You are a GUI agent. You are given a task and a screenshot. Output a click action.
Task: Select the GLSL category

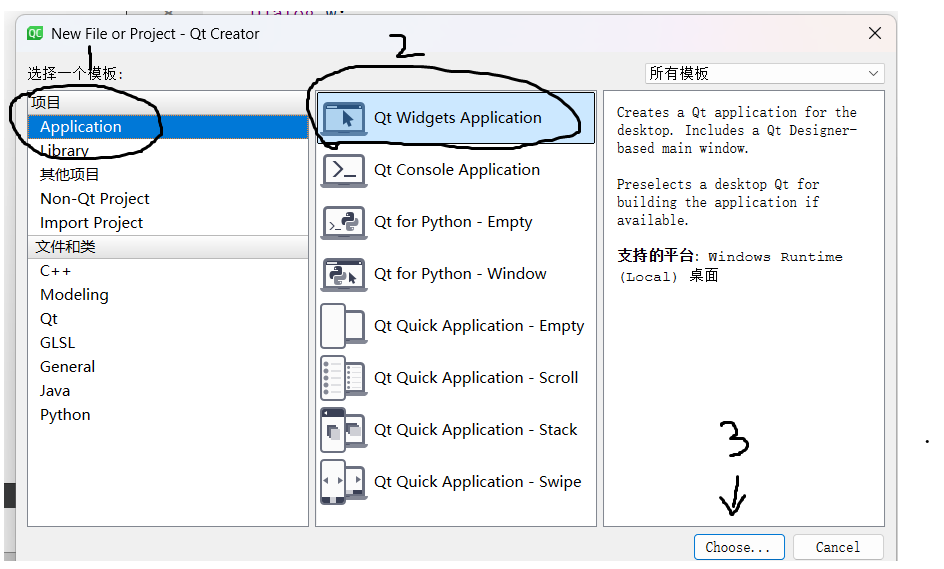point(168,343)
